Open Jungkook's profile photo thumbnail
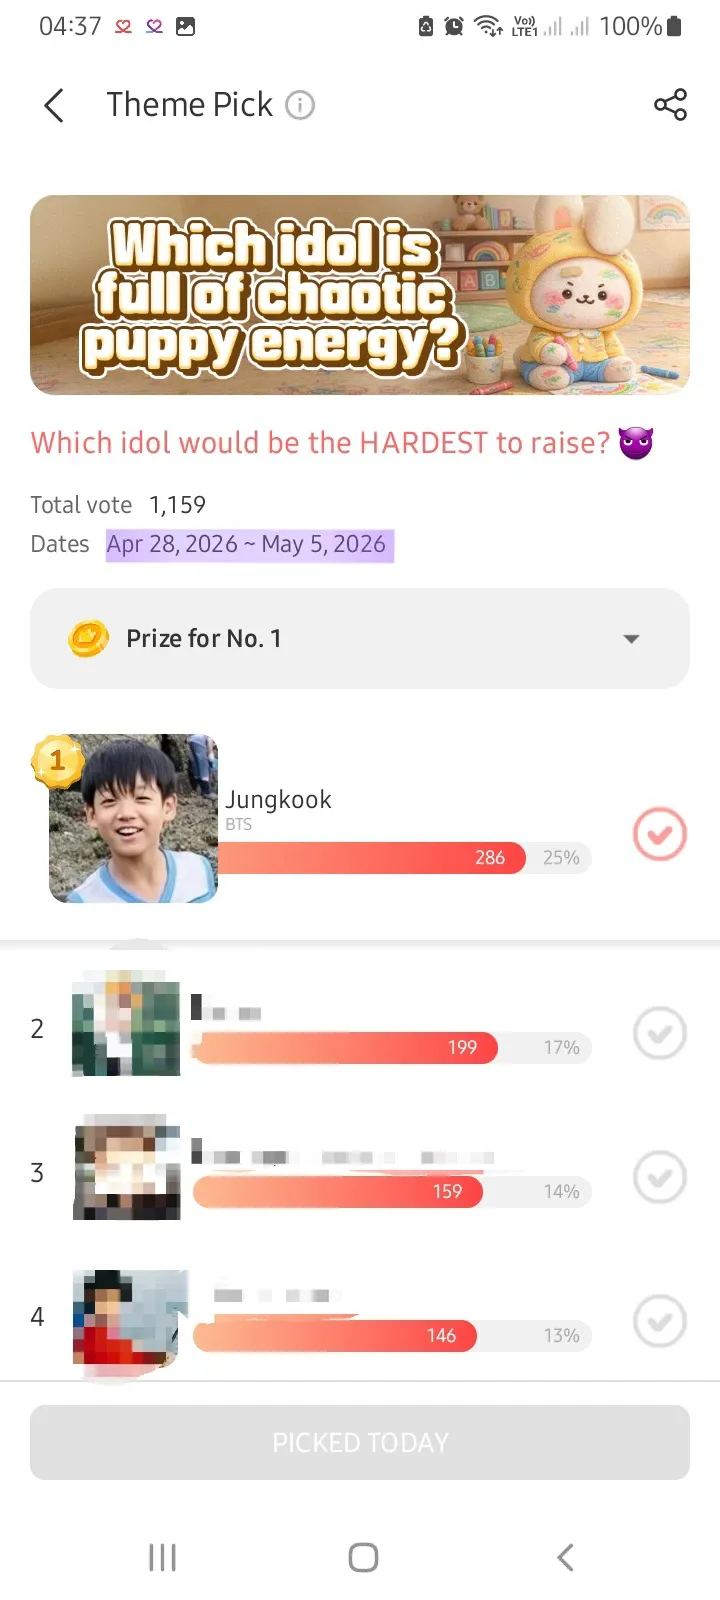Screen dimensions: 720x1600 [135, 820]
